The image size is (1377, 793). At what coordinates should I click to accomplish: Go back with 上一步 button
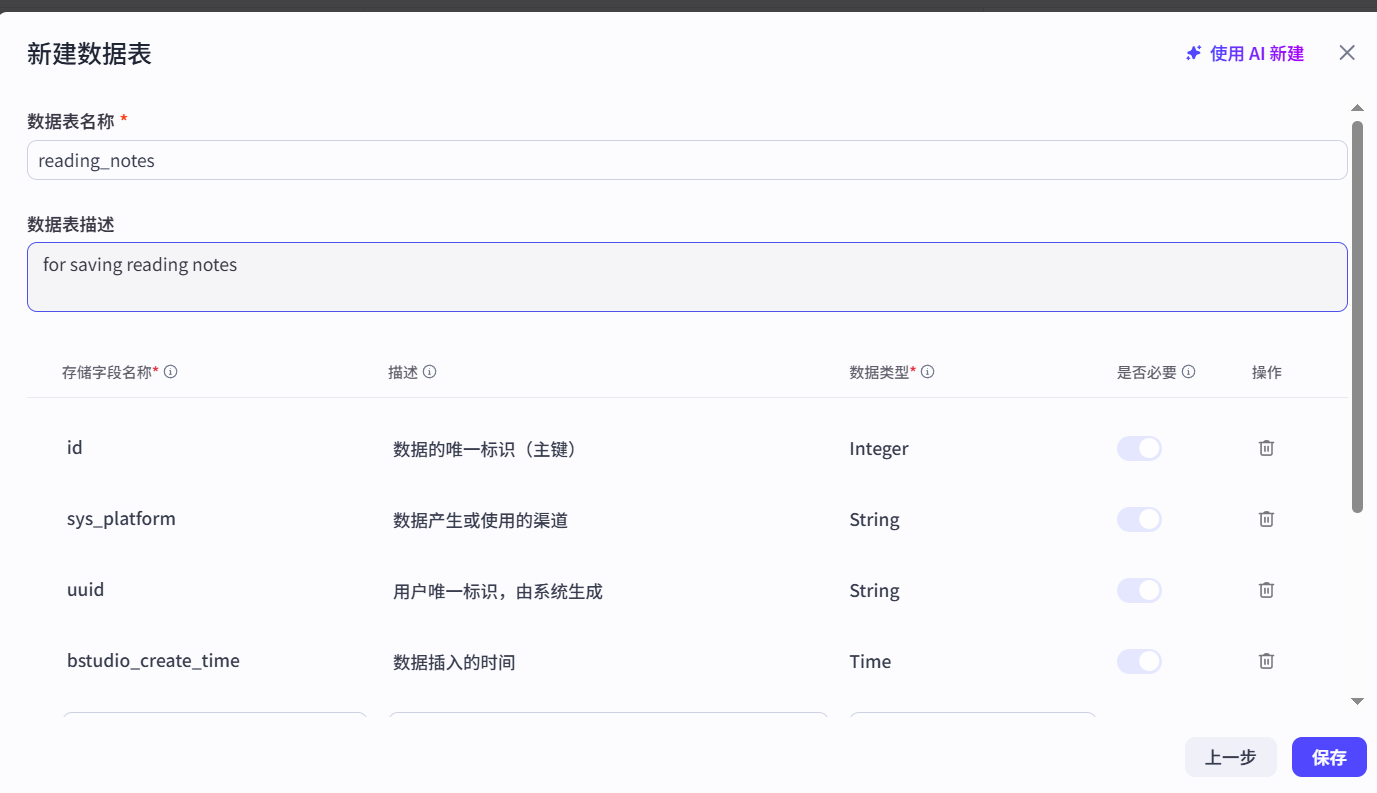[1230, 758]
